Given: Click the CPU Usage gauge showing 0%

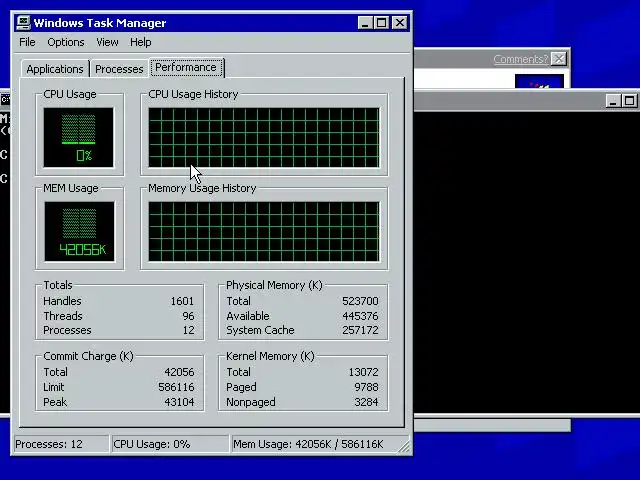Looking at the screenshot, I should (79, 138).
